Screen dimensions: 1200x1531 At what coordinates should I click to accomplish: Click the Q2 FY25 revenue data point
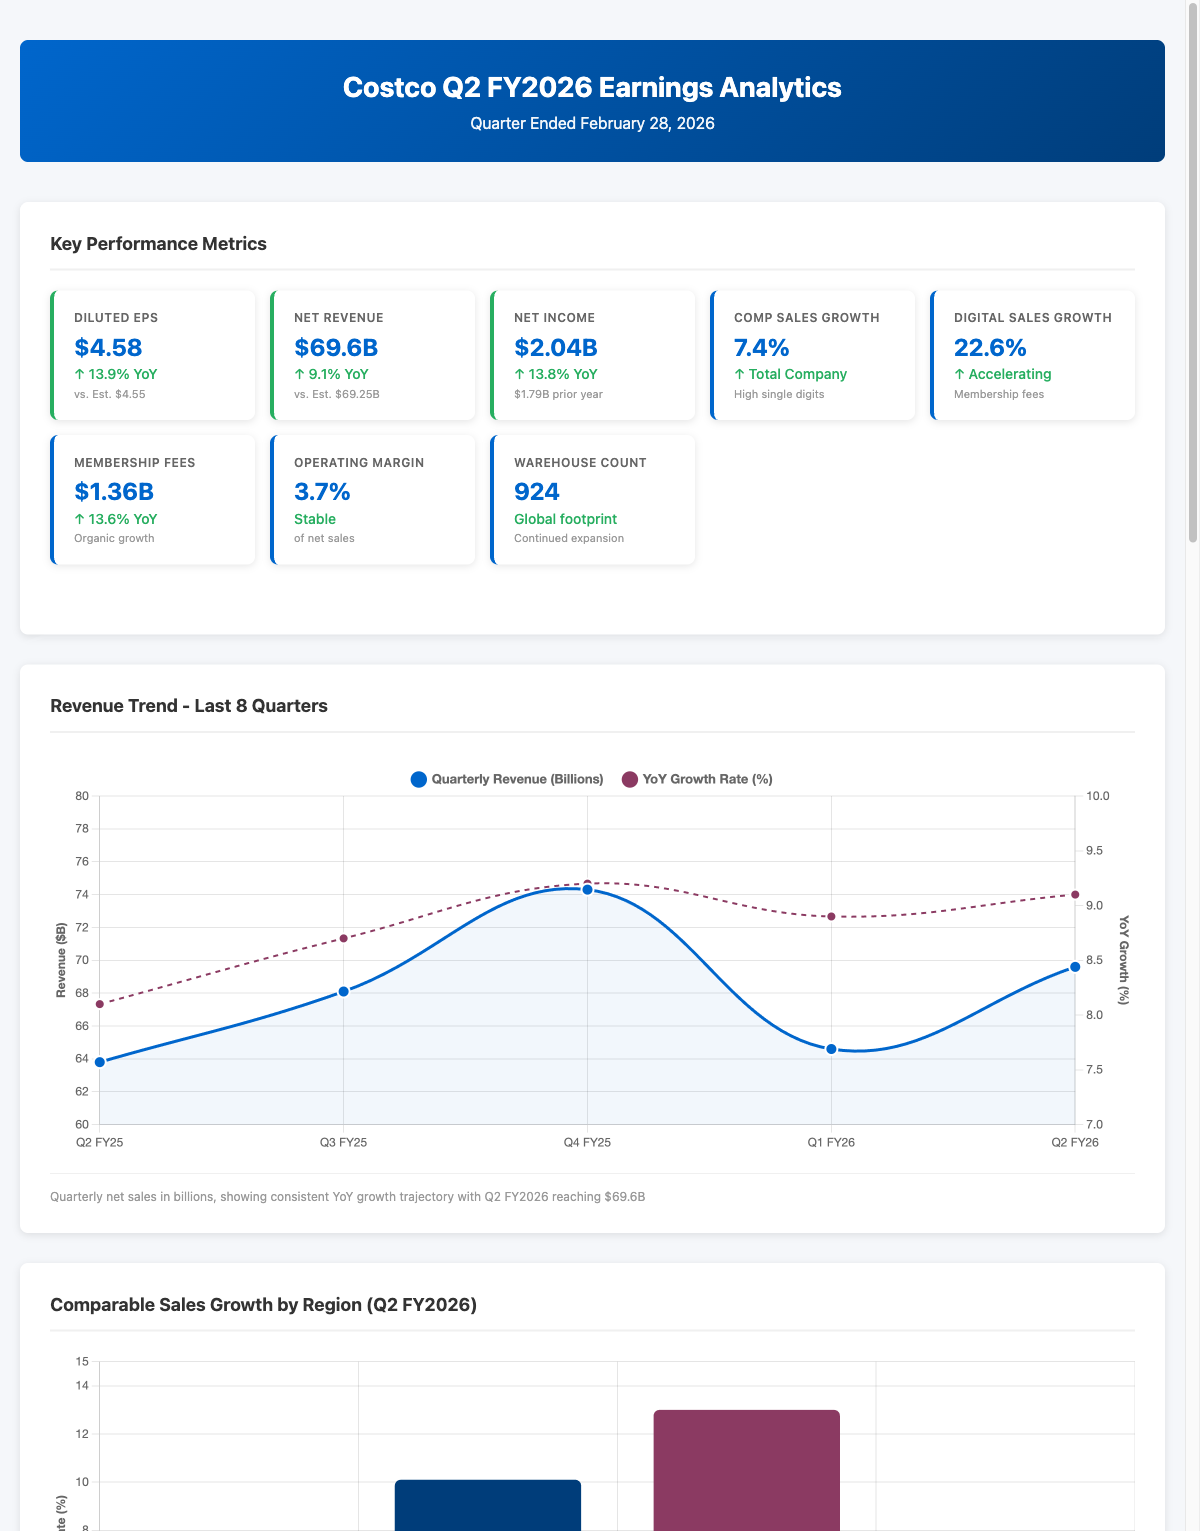point(99,1062)
